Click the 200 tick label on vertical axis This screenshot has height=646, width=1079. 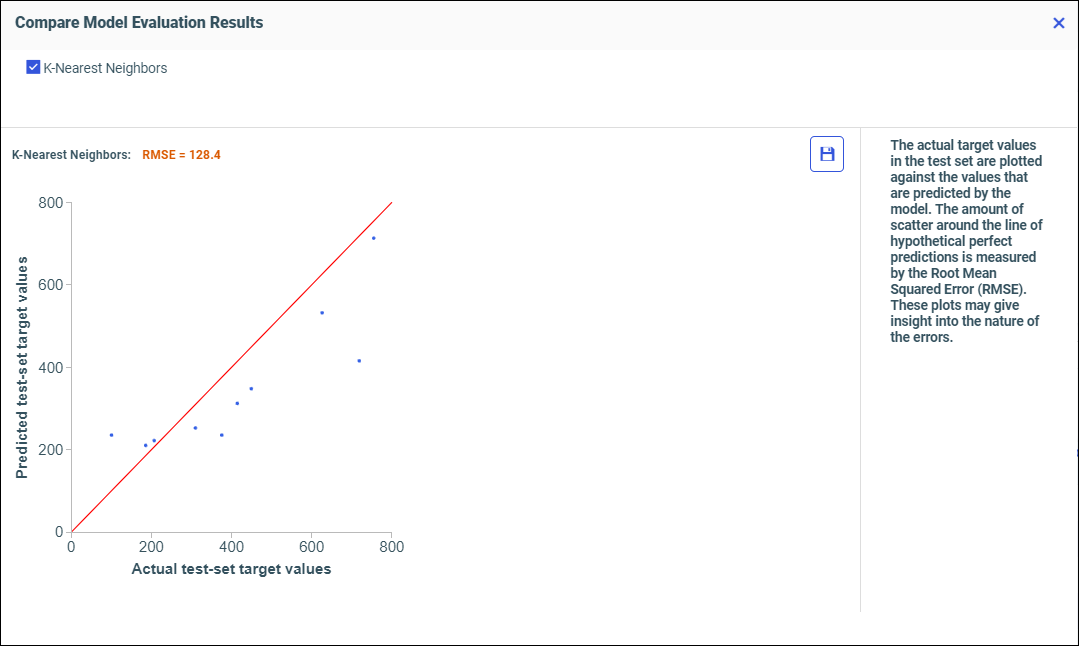[50, 450]
